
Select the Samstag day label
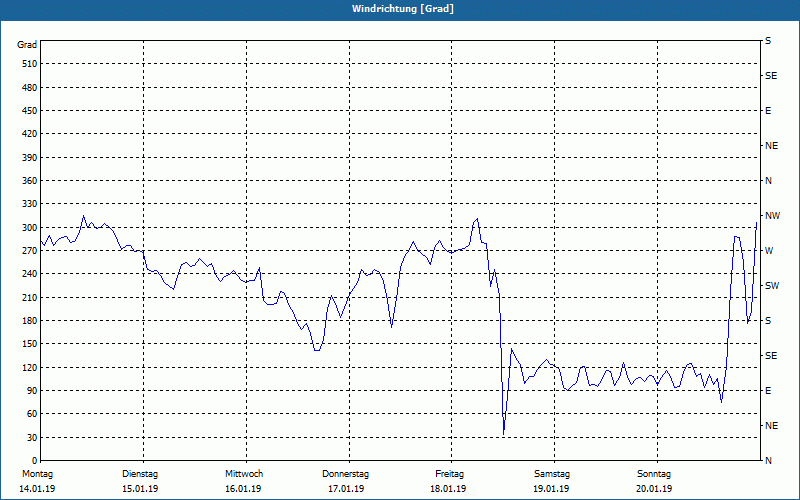click(552, 474)
